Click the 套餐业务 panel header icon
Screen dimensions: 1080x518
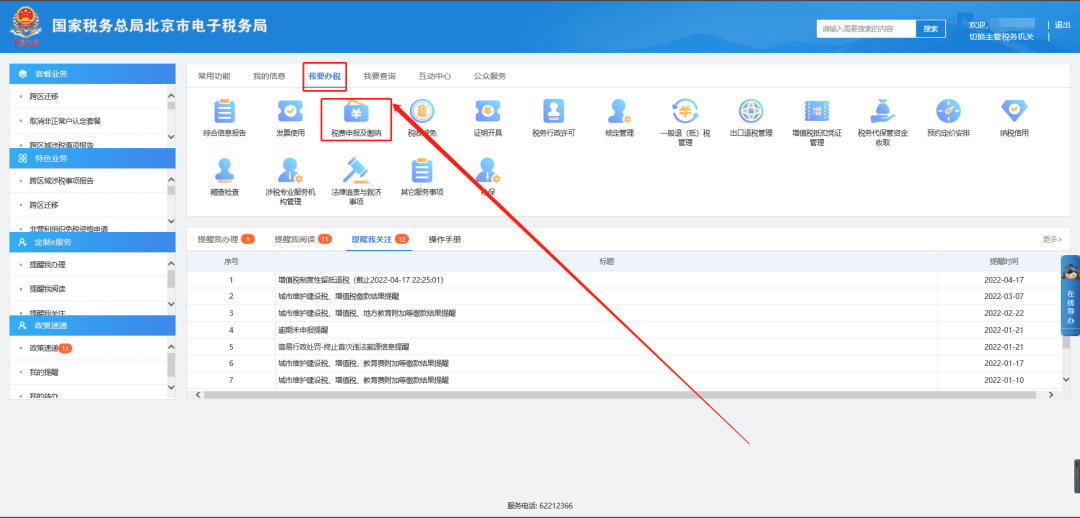(23, 74)
